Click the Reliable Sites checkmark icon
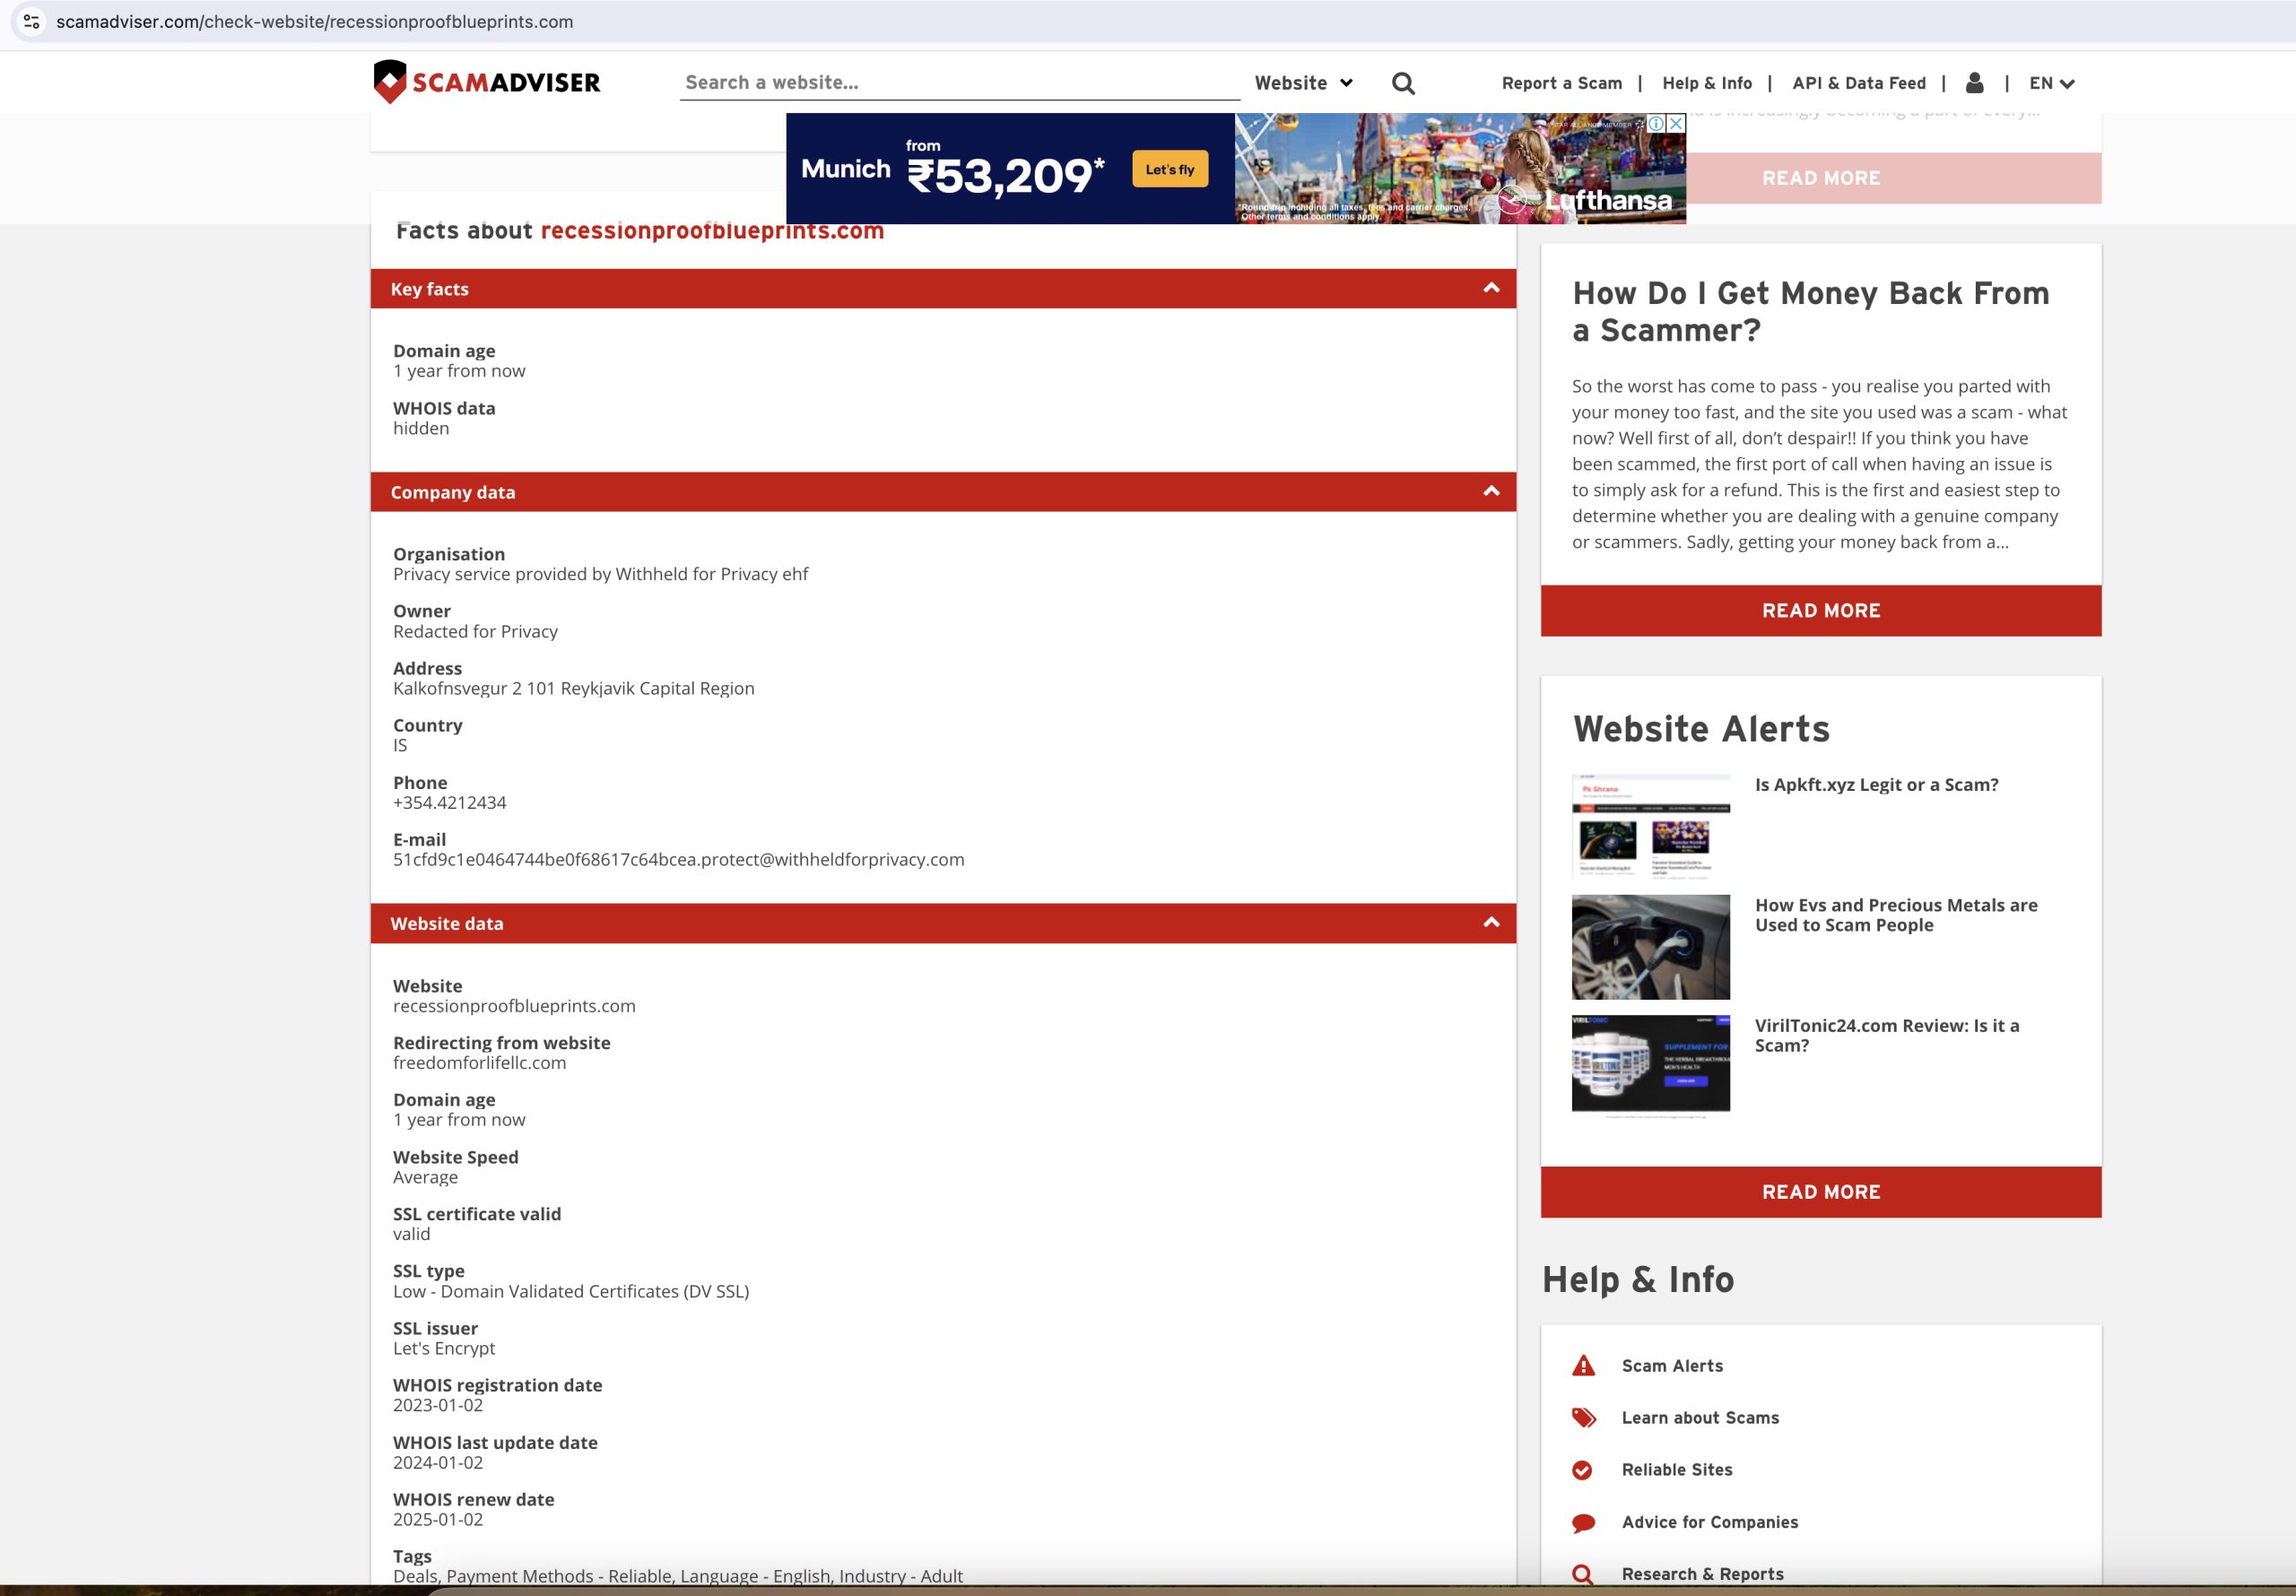Screen dimensions: 2296x1596 1582,1469
